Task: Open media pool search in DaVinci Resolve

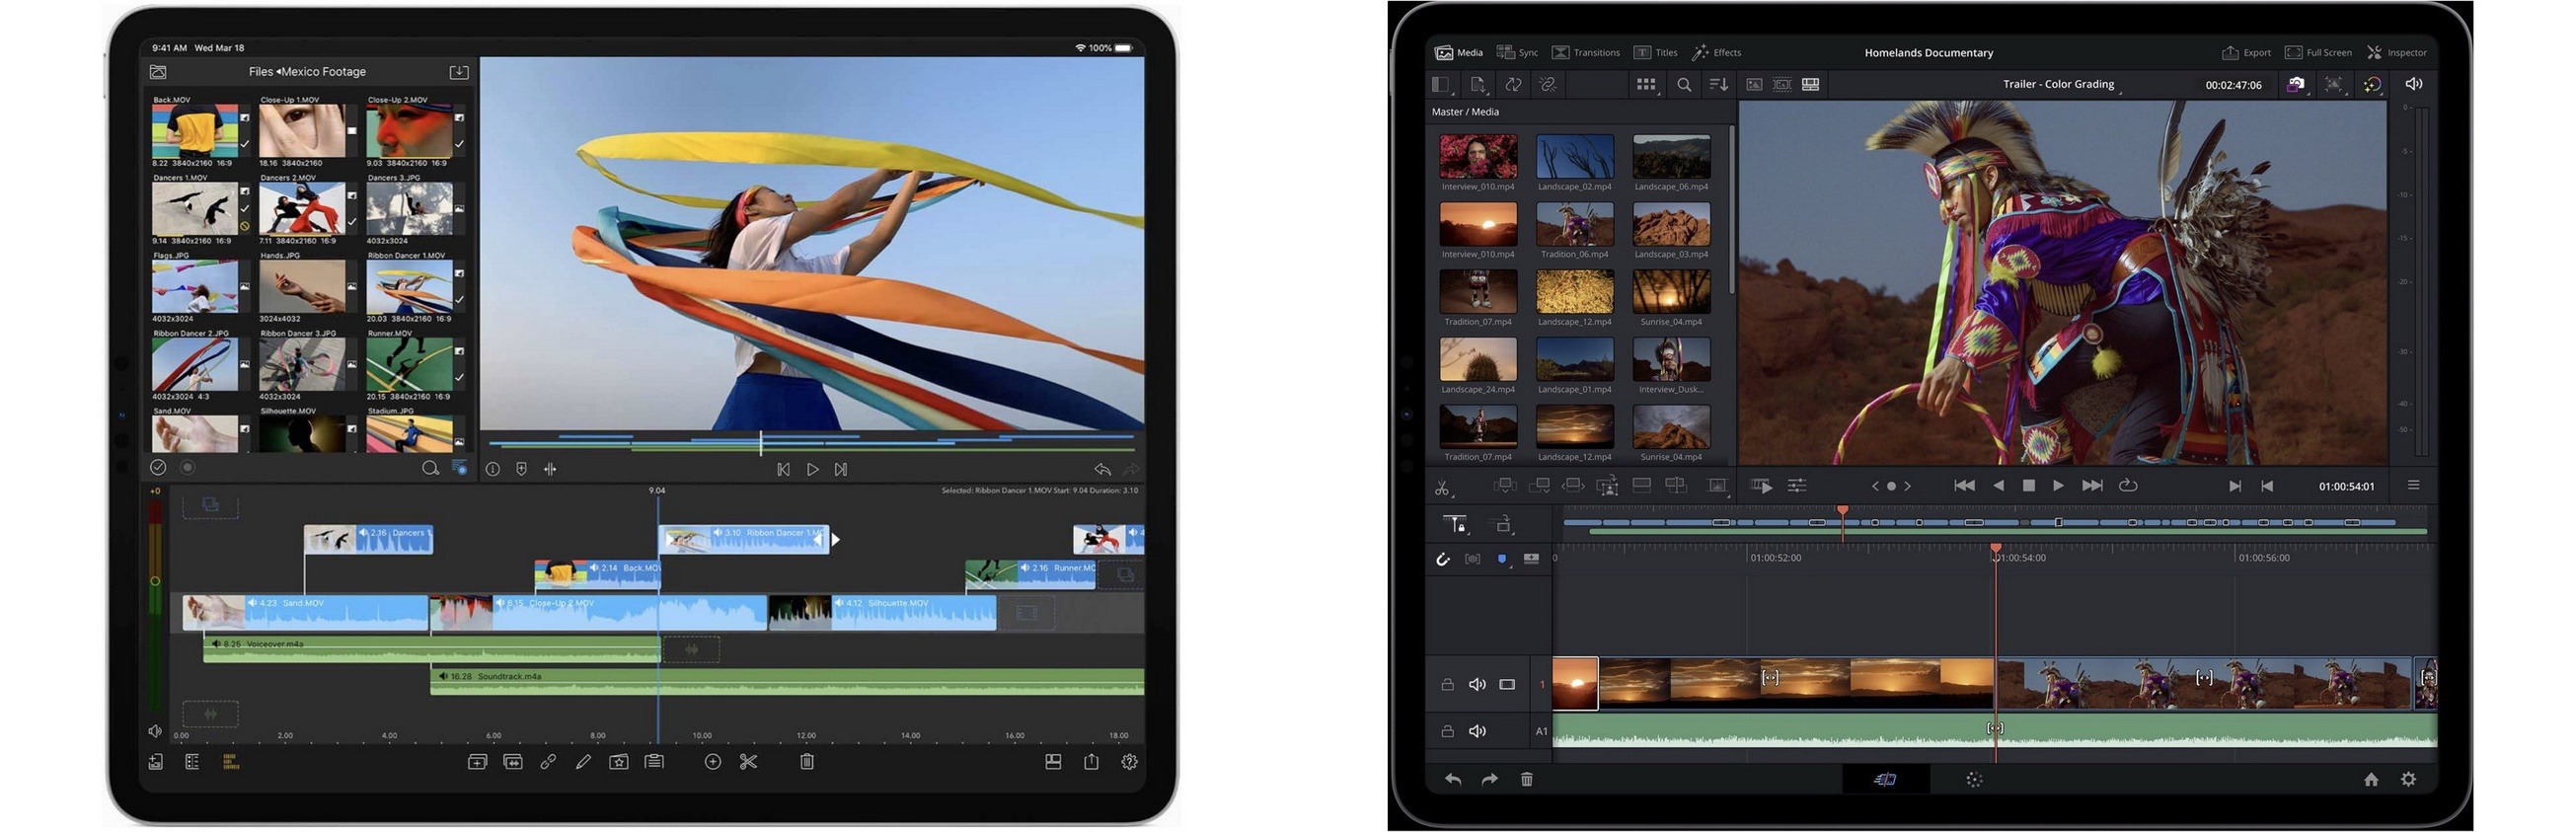Action: click(x=1684, y=85)
